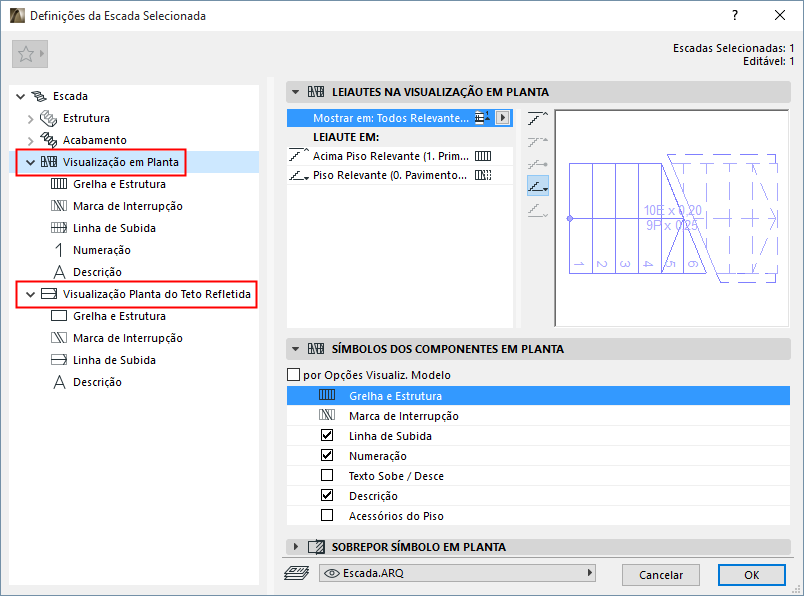This screenshot has height=596, width=804.
Task: Open Linha de Subida under Visualização em Planta
Action: click(114, 228)
